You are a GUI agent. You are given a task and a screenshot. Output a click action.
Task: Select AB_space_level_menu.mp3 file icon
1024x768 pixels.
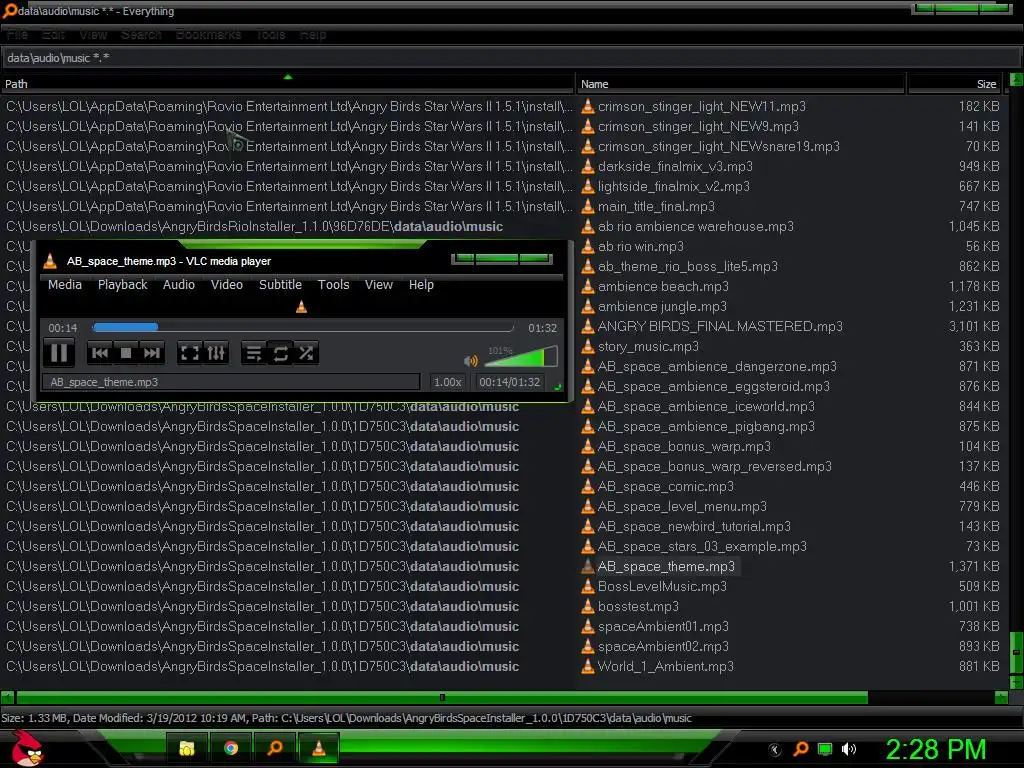[x=588, y=506]
